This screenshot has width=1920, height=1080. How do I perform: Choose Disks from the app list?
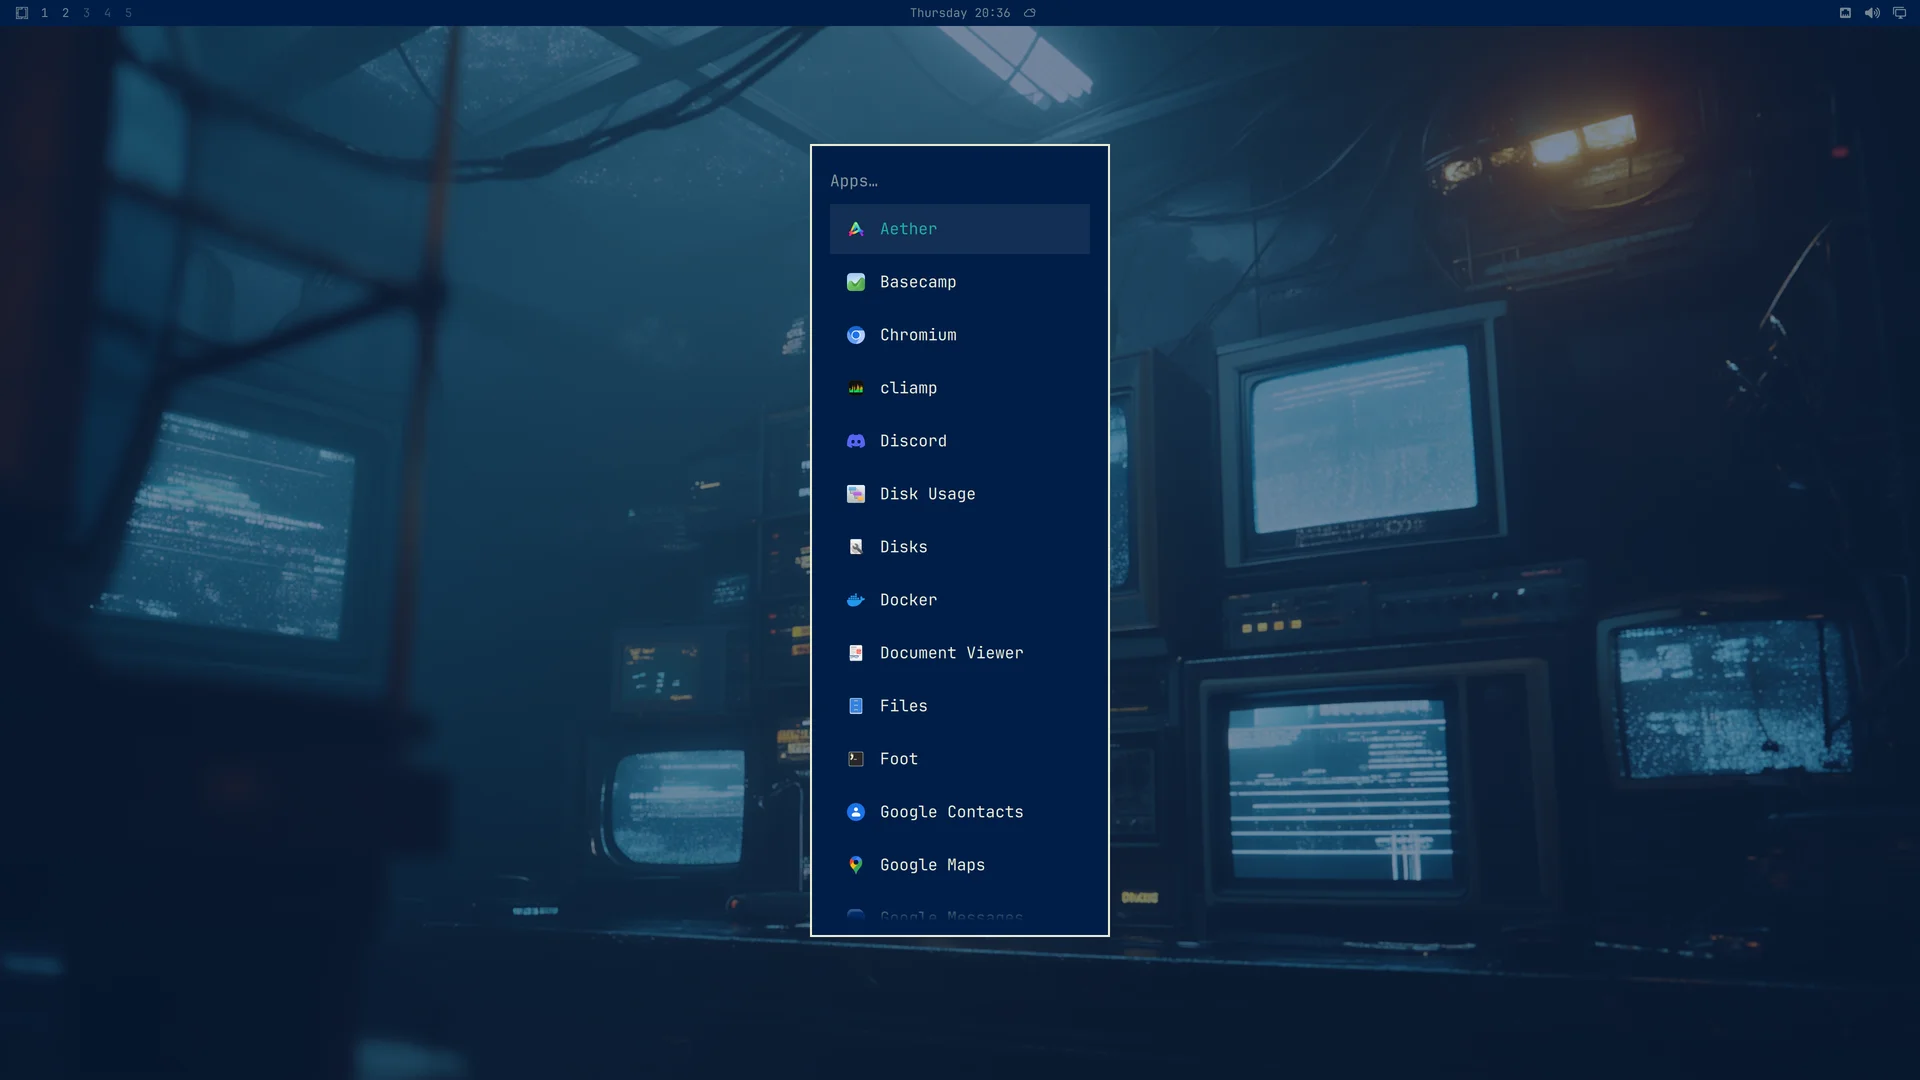click(960, 547)
